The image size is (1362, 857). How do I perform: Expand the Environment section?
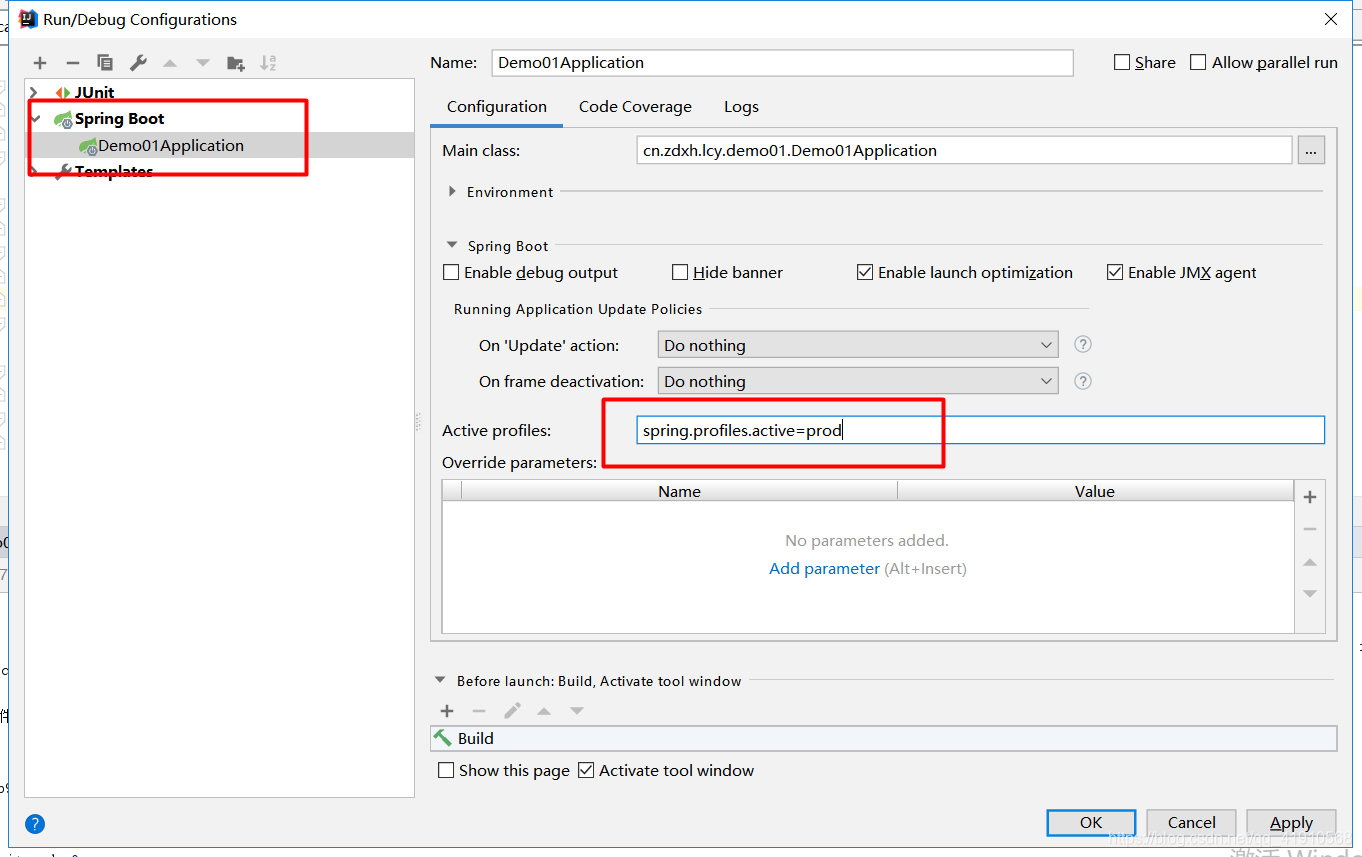(453, 192)
